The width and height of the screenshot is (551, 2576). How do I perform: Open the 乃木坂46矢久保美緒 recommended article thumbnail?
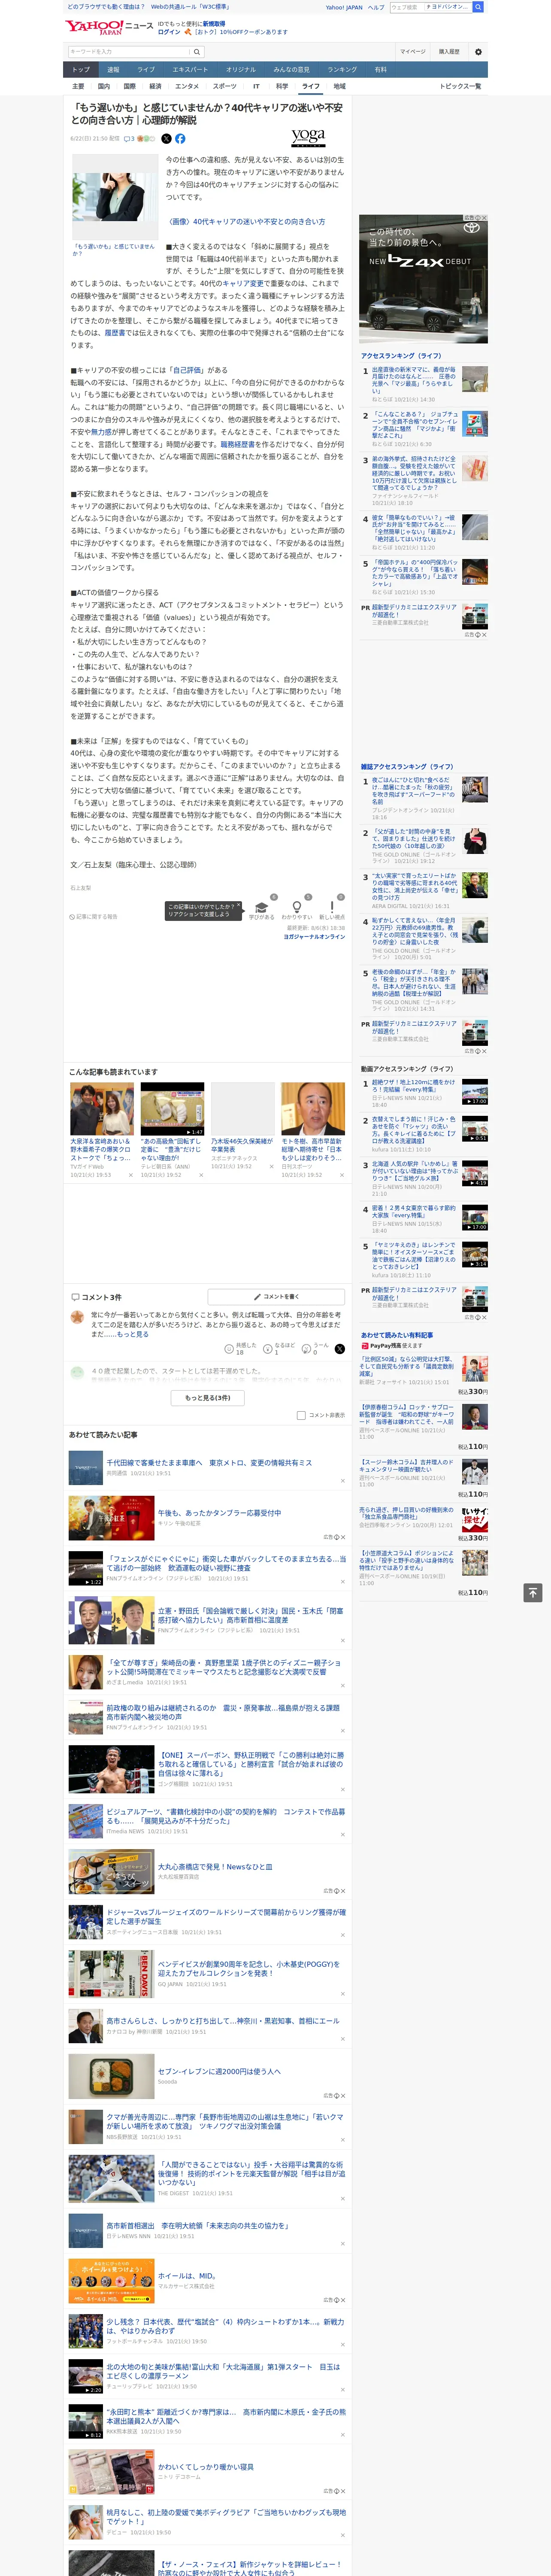(242, 1108)
